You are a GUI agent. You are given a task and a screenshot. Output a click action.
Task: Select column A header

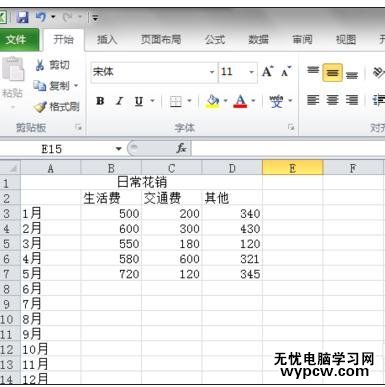pos(51,168)
